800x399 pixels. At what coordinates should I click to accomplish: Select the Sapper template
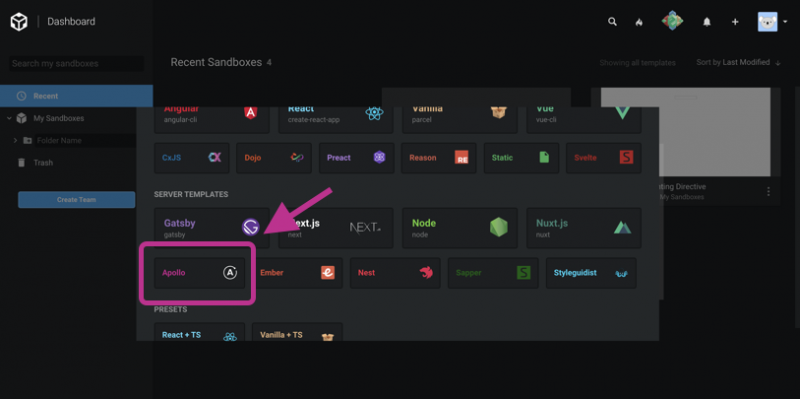click(x=493, y=273)
